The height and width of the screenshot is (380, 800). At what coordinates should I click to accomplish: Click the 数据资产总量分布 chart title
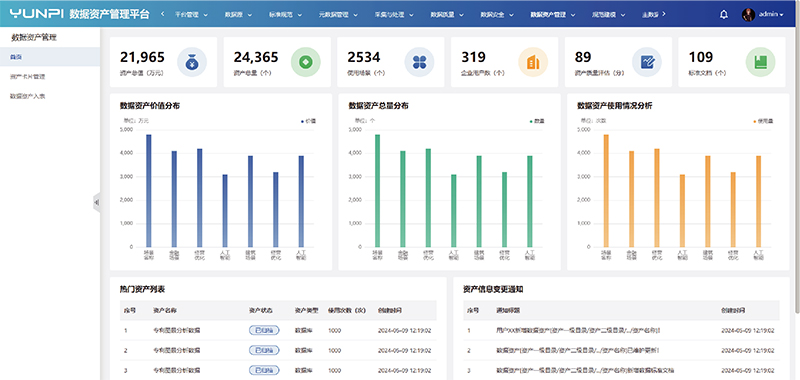point(378,106)
